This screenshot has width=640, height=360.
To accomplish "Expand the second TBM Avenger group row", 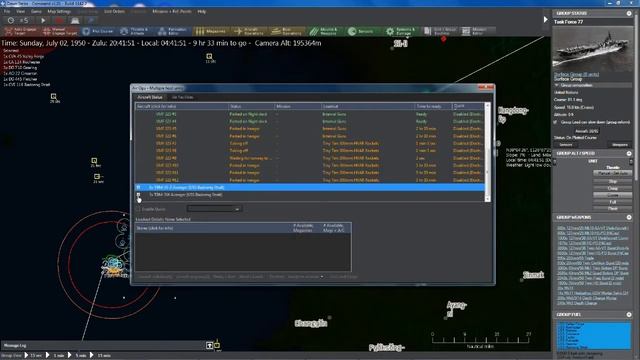I will [x=138, y=195].
